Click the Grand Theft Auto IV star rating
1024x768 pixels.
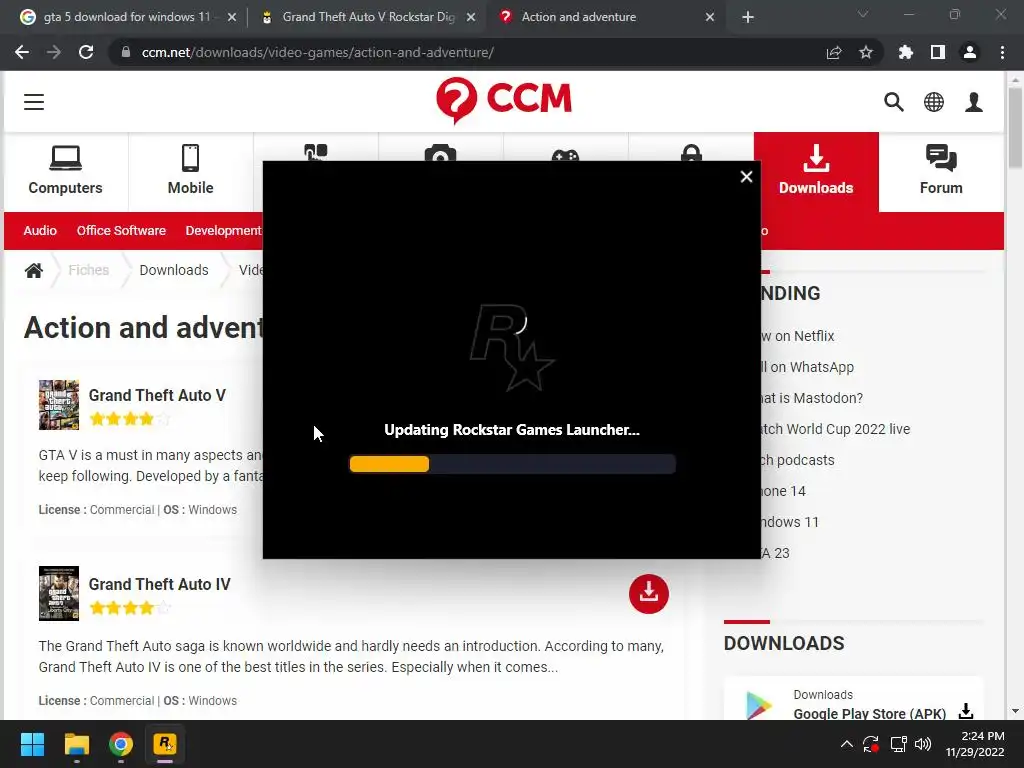pyautogui.click(x=130, y=608)
